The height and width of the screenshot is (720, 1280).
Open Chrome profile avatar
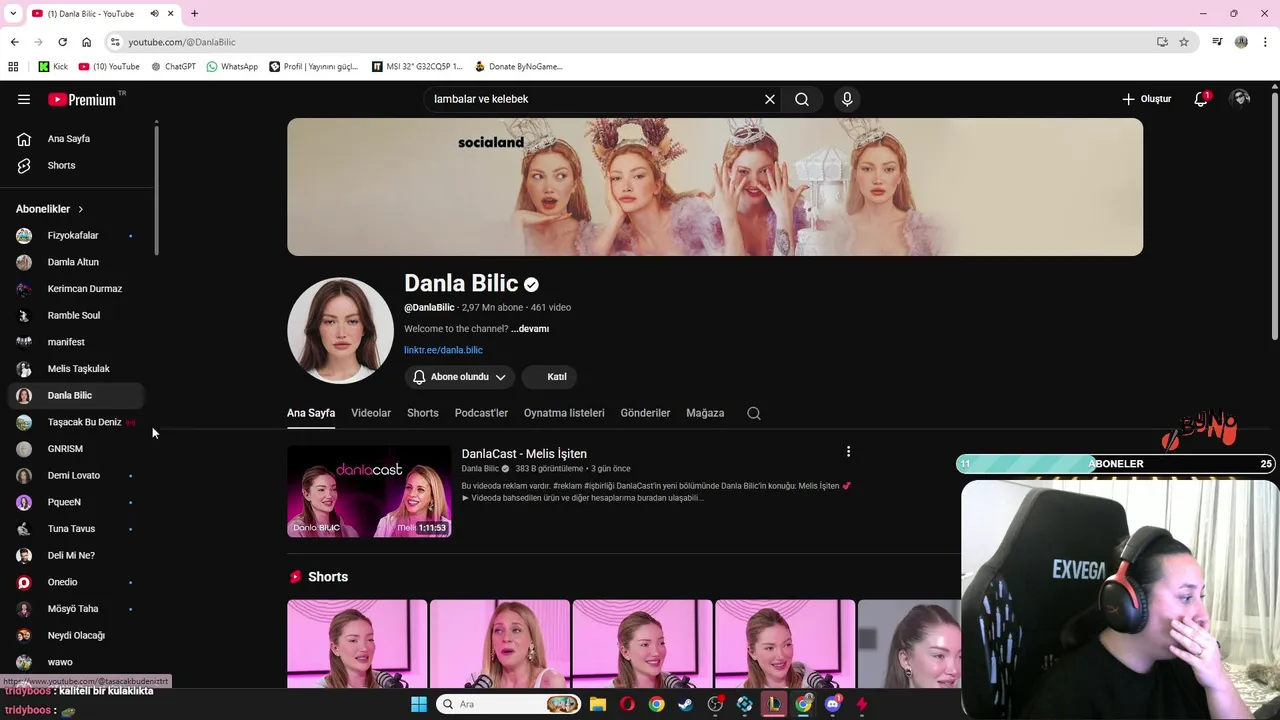1241,42
